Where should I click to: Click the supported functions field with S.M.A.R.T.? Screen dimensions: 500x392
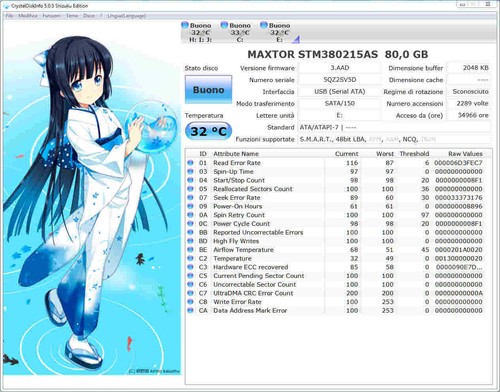(x=394, y=139)
